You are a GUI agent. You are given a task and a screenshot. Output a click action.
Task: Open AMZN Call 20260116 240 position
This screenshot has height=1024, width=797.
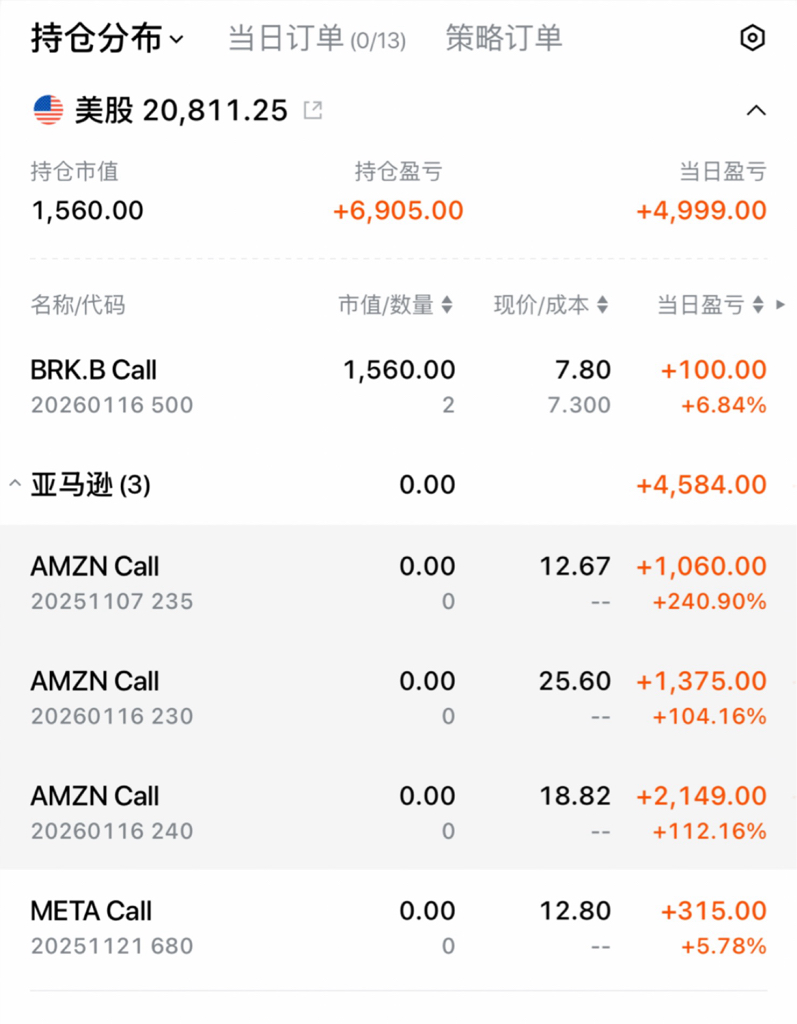[398, 812]
